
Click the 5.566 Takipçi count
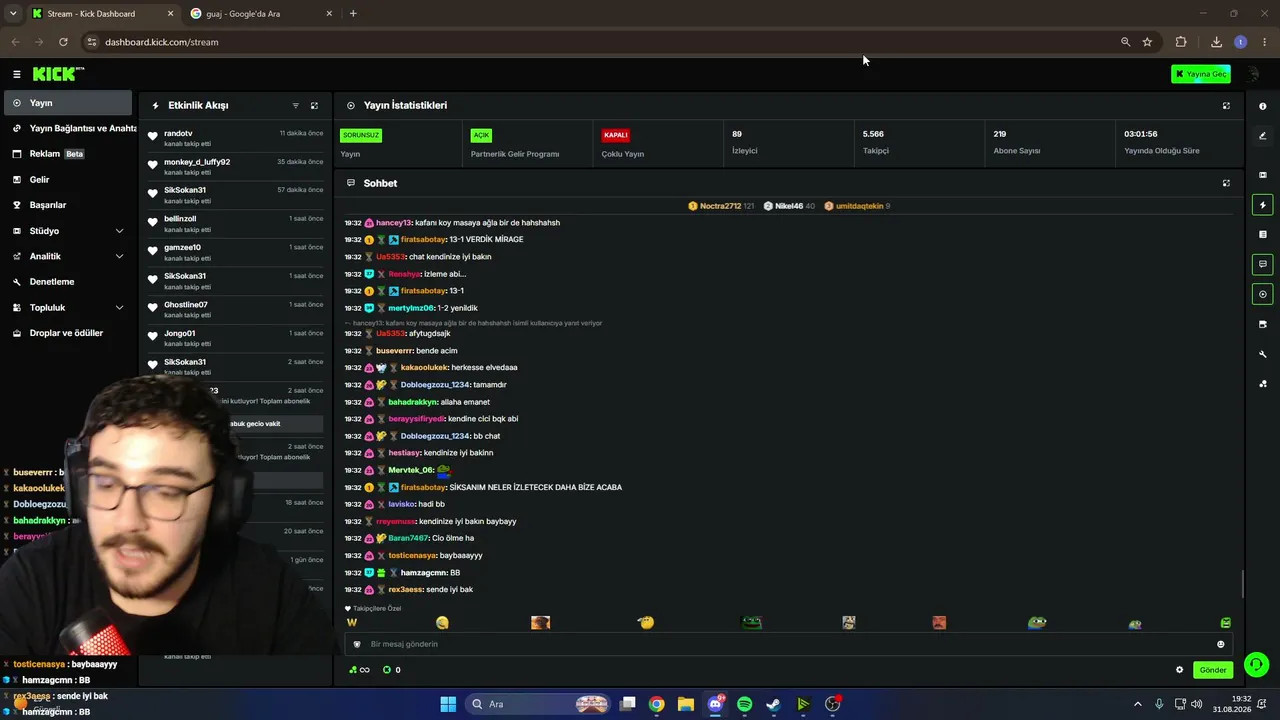(x=873, y=134)
